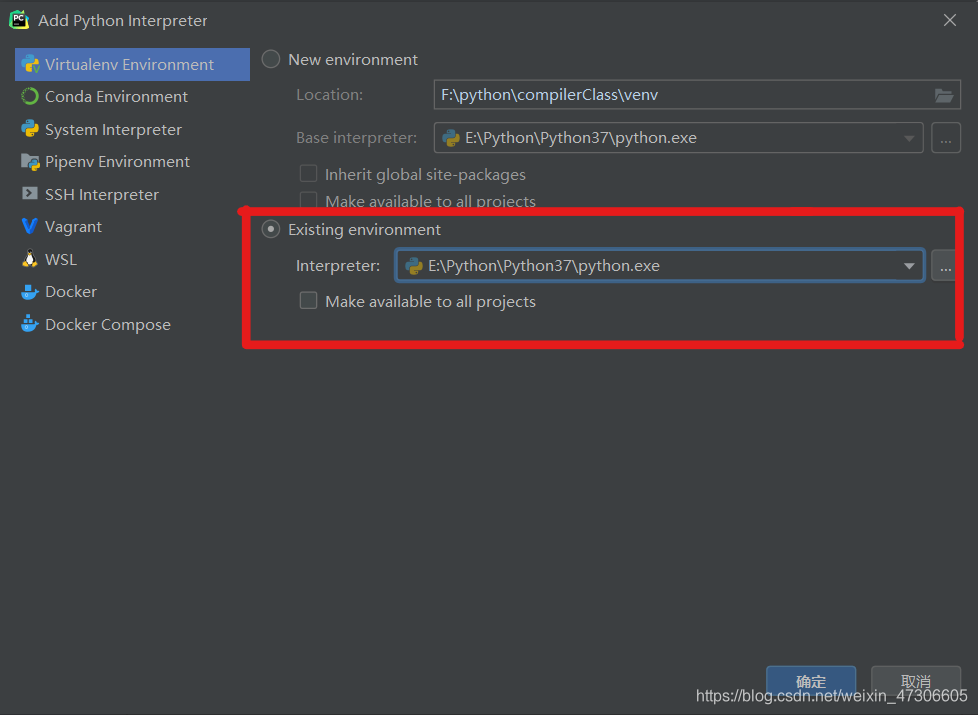Select the Conda Environment option
This screenshot has width=978, height=715.
tap(115, 96)
